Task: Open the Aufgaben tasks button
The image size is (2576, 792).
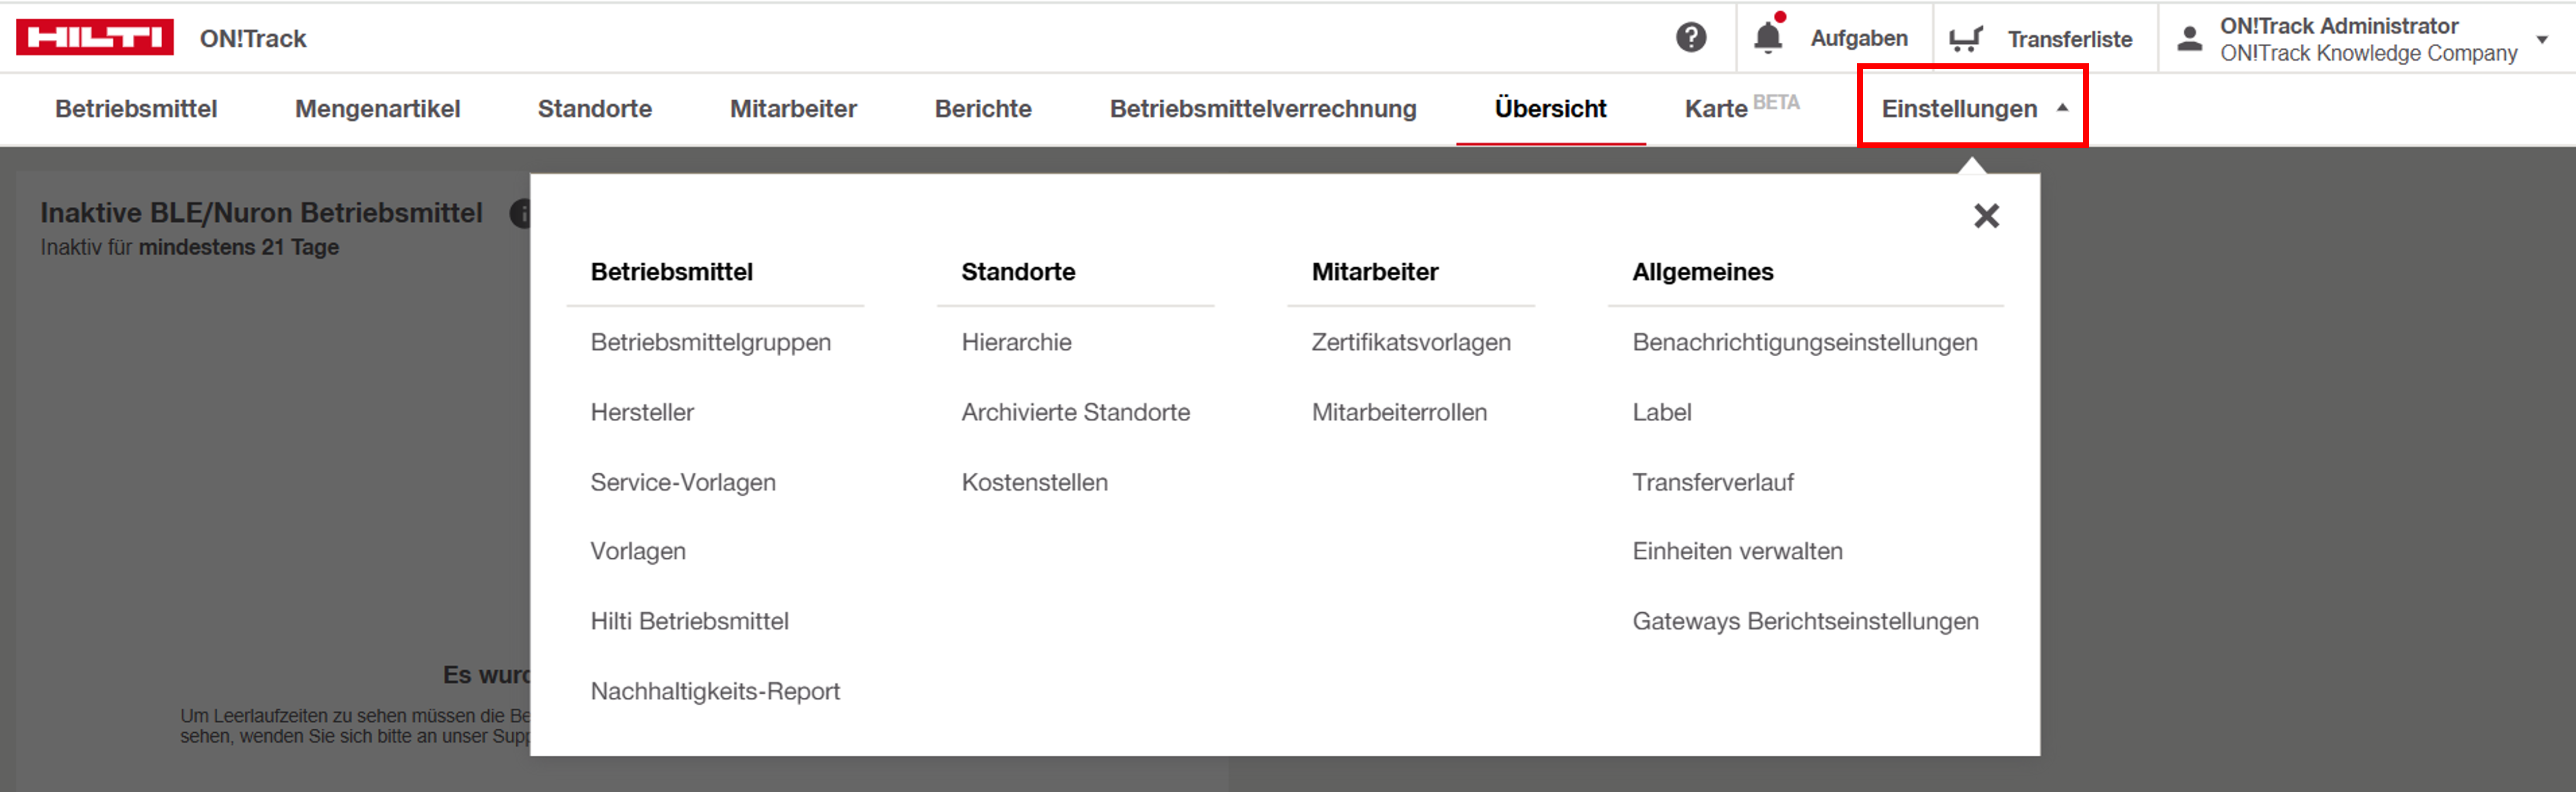Action: click(1858, 38)
